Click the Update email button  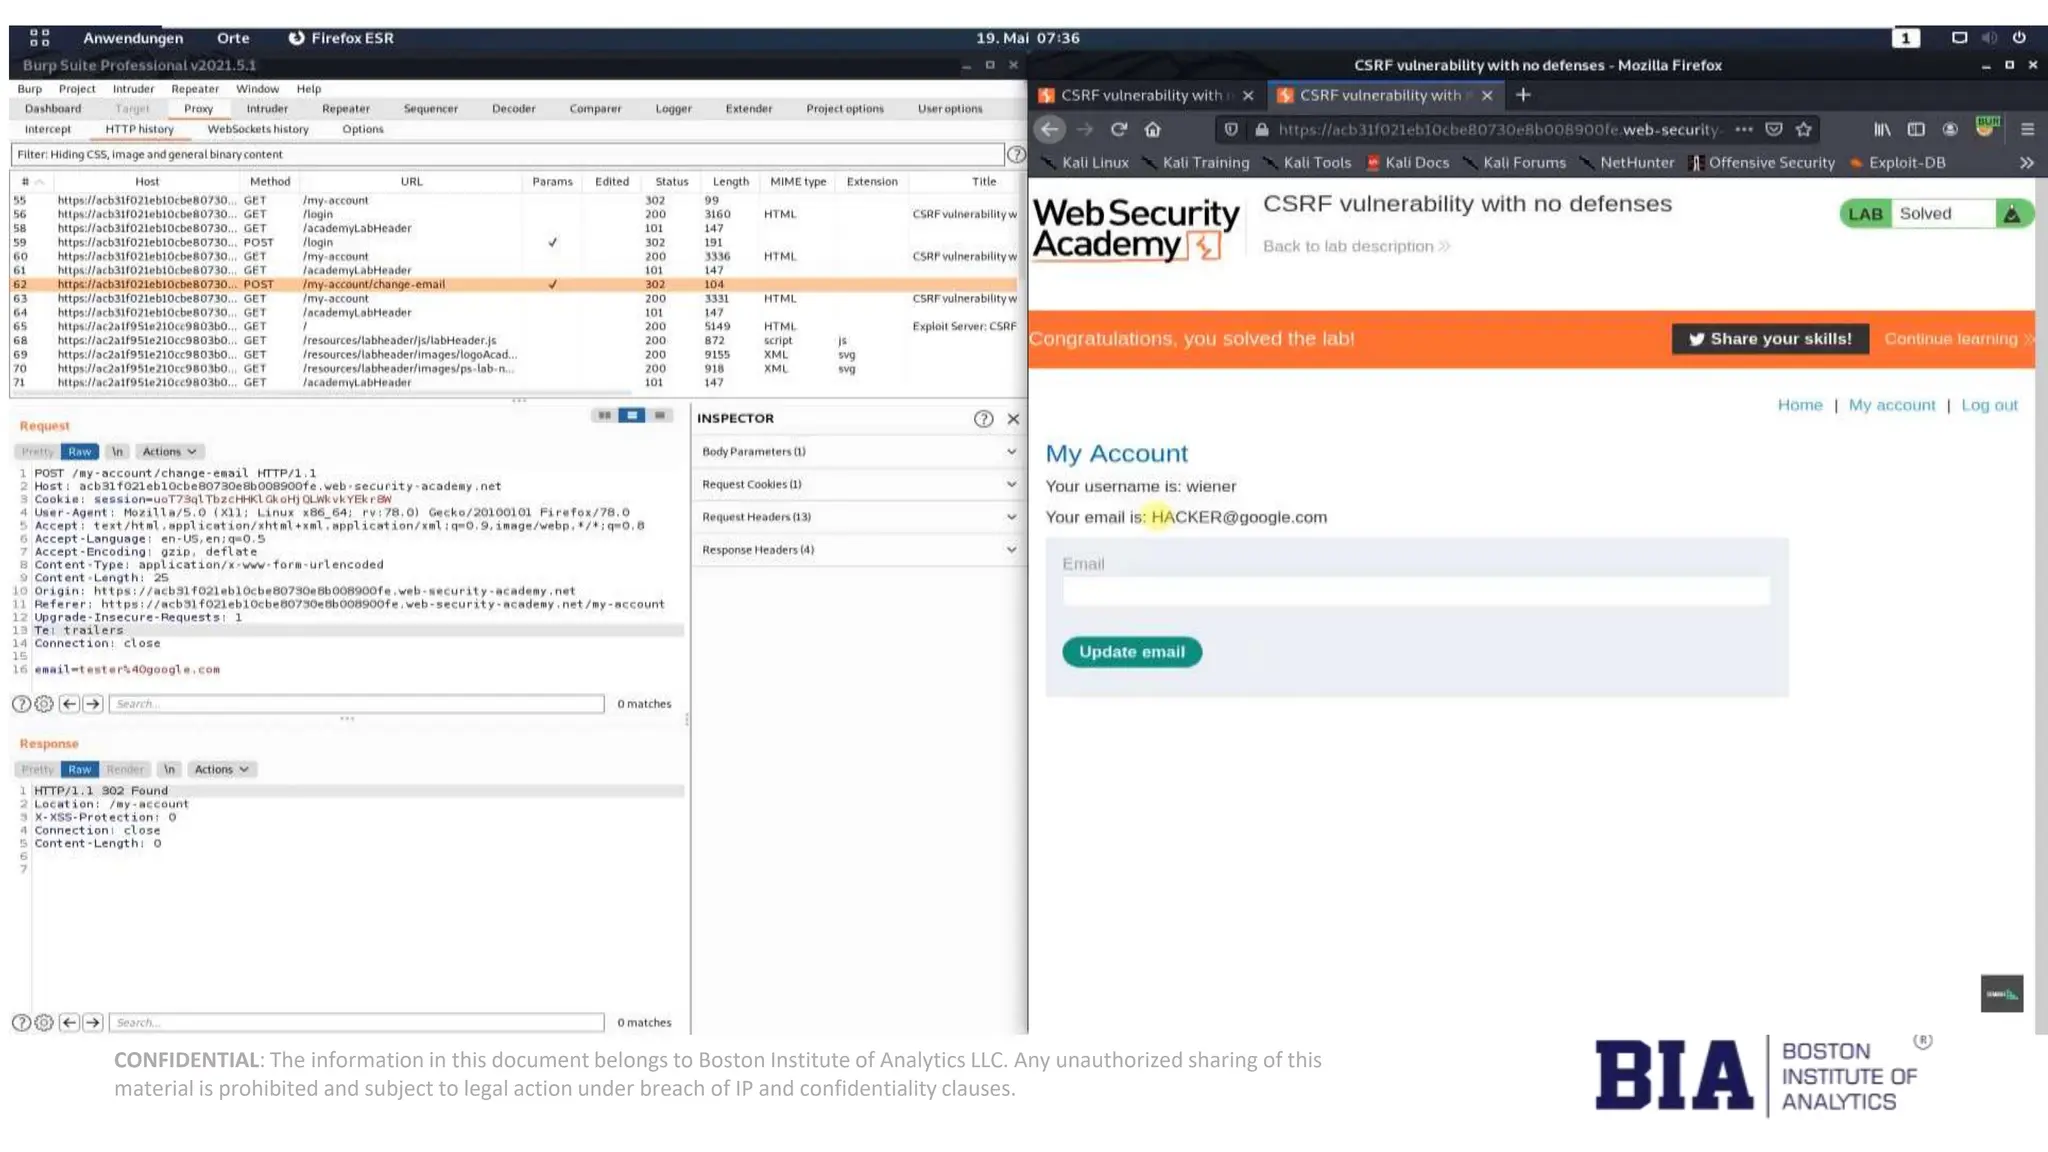[1131, 652]
